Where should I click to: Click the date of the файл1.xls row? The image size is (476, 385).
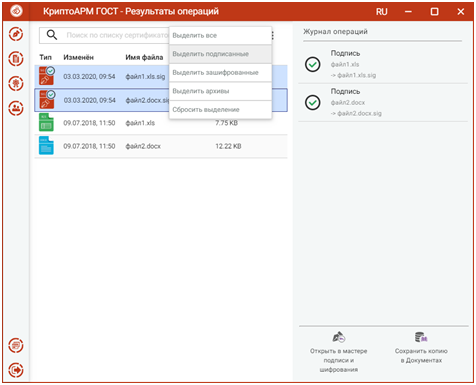coord(89,123)
